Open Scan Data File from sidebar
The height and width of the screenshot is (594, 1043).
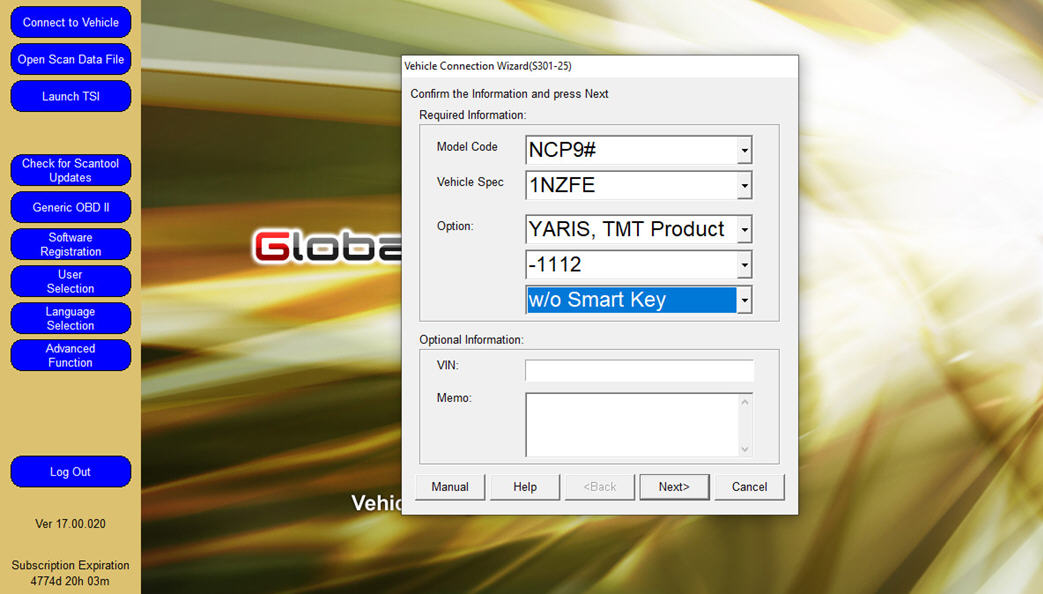(71, 59)
